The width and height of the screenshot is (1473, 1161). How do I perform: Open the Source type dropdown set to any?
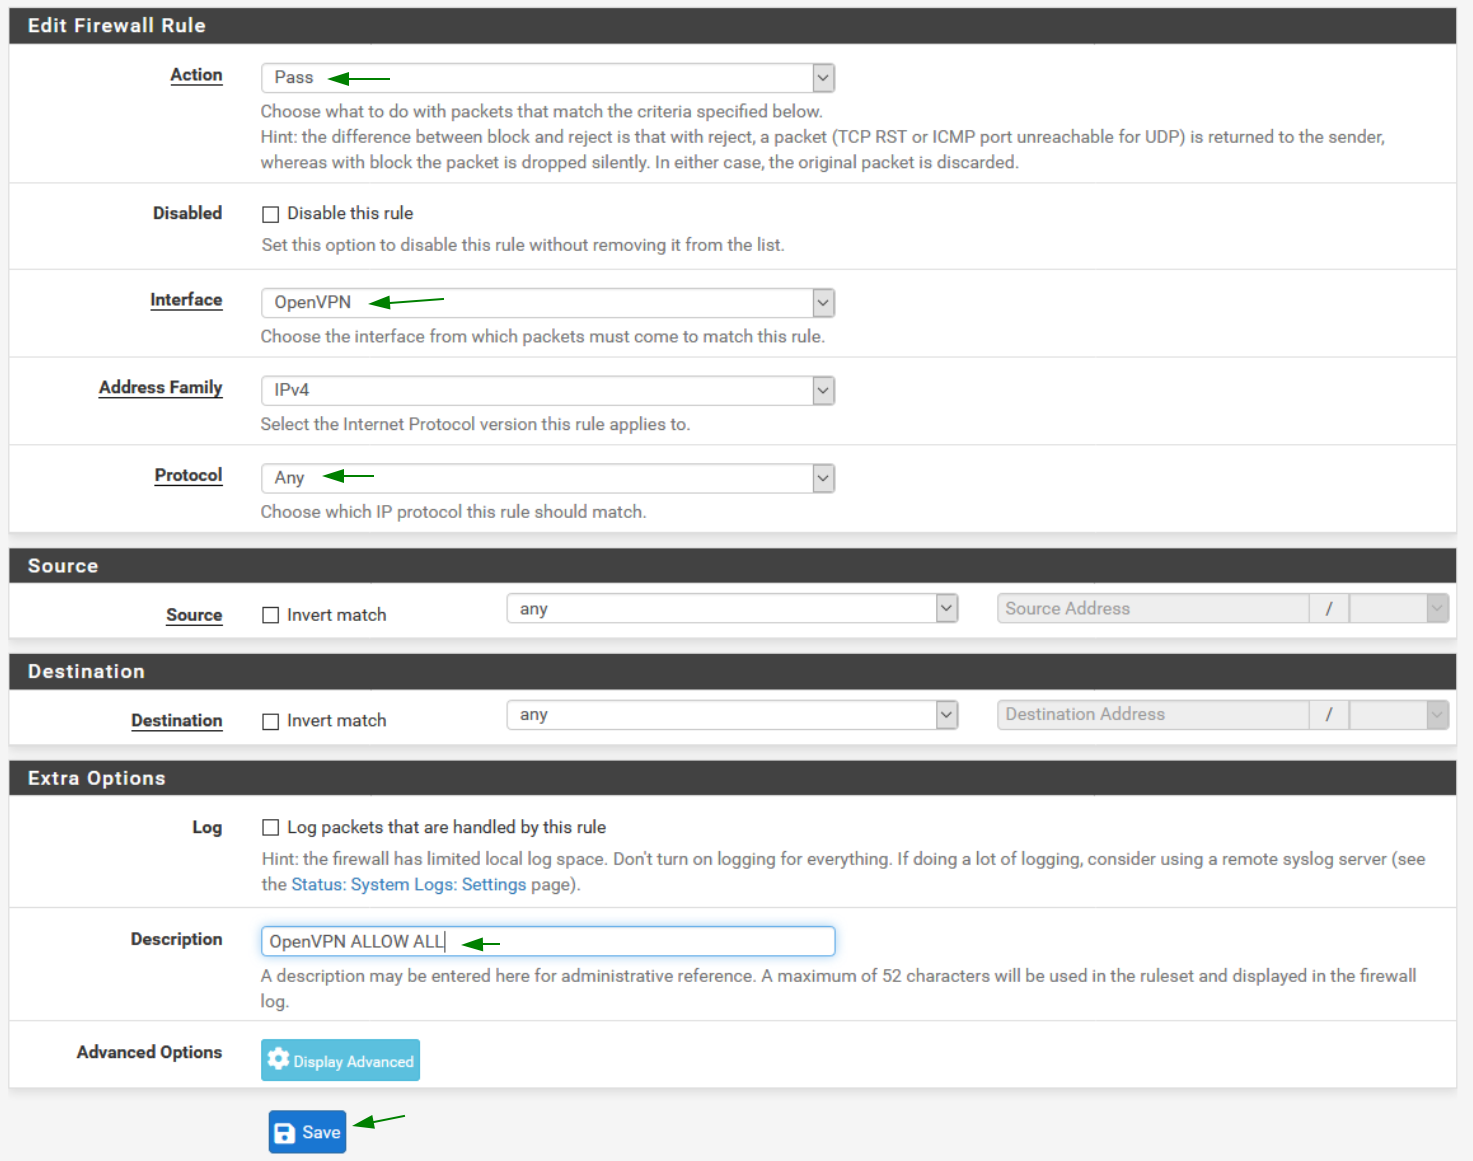[x=732, y=608]
